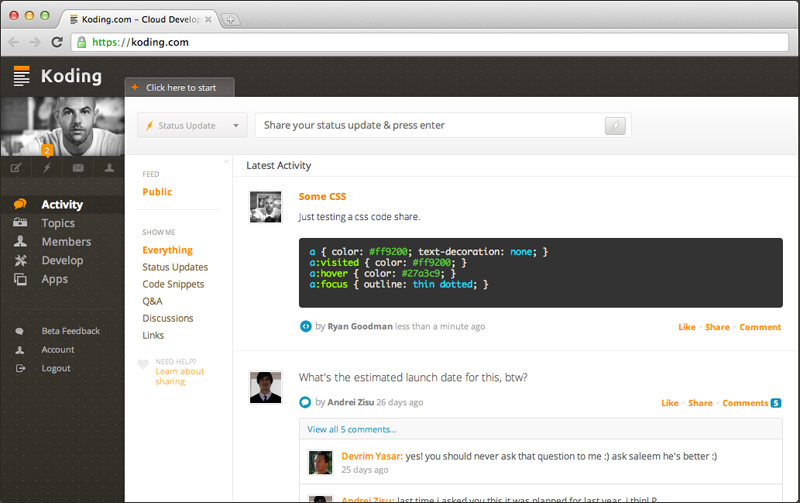
Task: Click the submit icon in status update field
Action: tap(616, 126)
